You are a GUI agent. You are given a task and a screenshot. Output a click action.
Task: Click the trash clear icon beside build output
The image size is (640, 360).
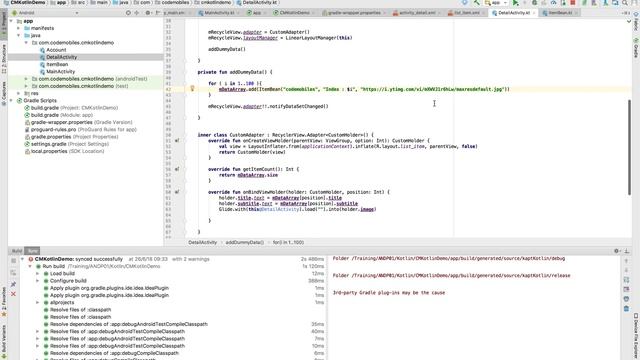627,309
